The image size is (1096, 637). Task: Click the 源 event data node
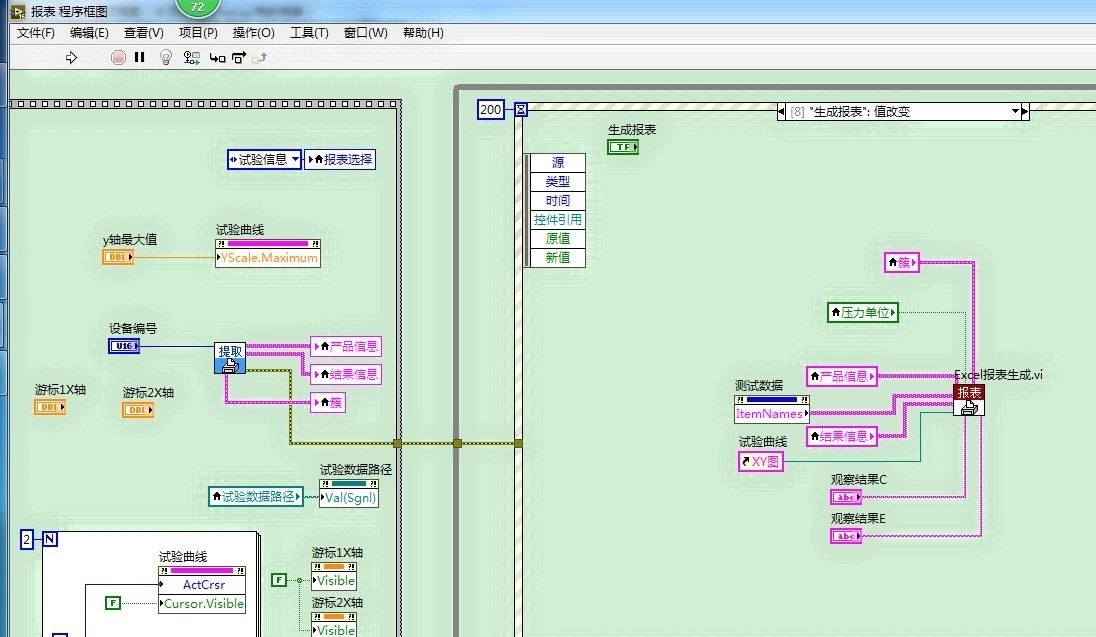[557, 162]
